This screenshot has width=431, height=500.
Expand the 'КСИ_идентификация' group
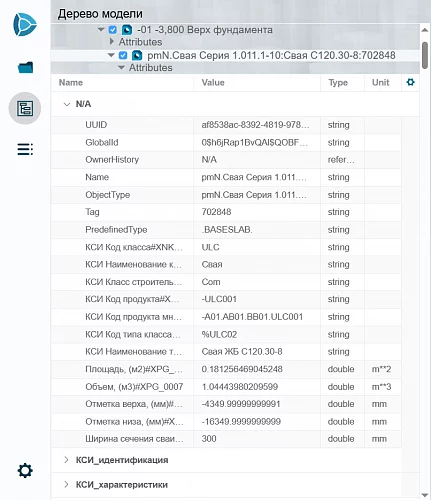pos(66,460)
